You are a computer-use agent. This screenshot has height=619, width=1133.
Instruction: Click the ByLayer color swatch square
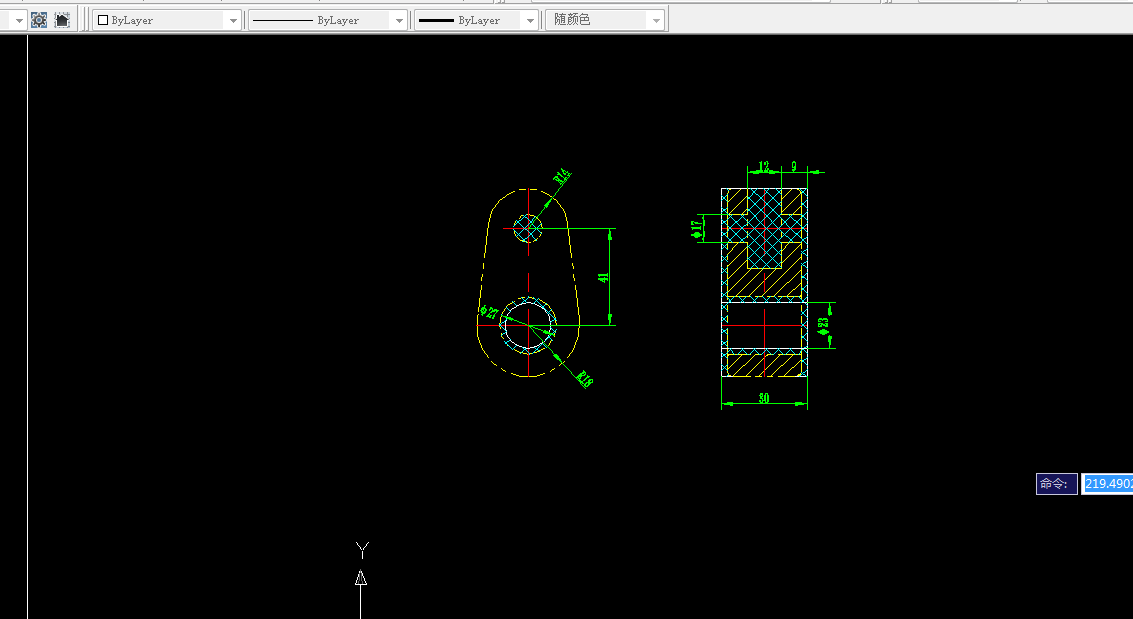coord(103,20)
